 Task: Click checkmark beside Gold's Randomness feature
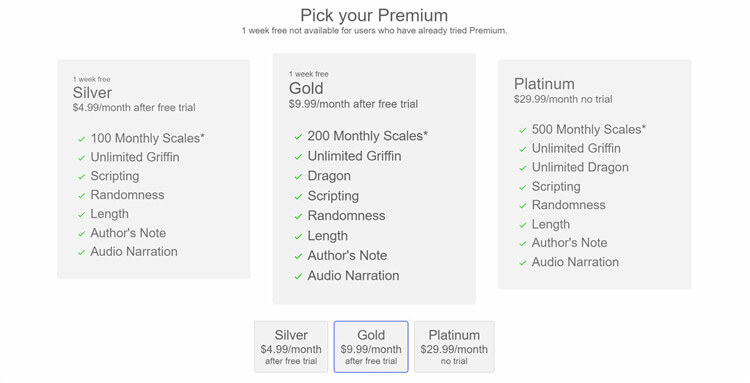298,216
